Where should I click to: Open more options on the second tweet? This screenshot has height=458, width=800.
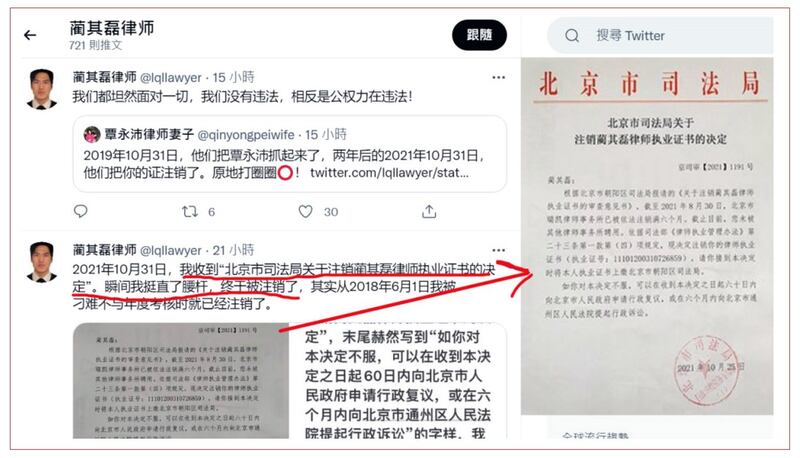coord(498,250)
